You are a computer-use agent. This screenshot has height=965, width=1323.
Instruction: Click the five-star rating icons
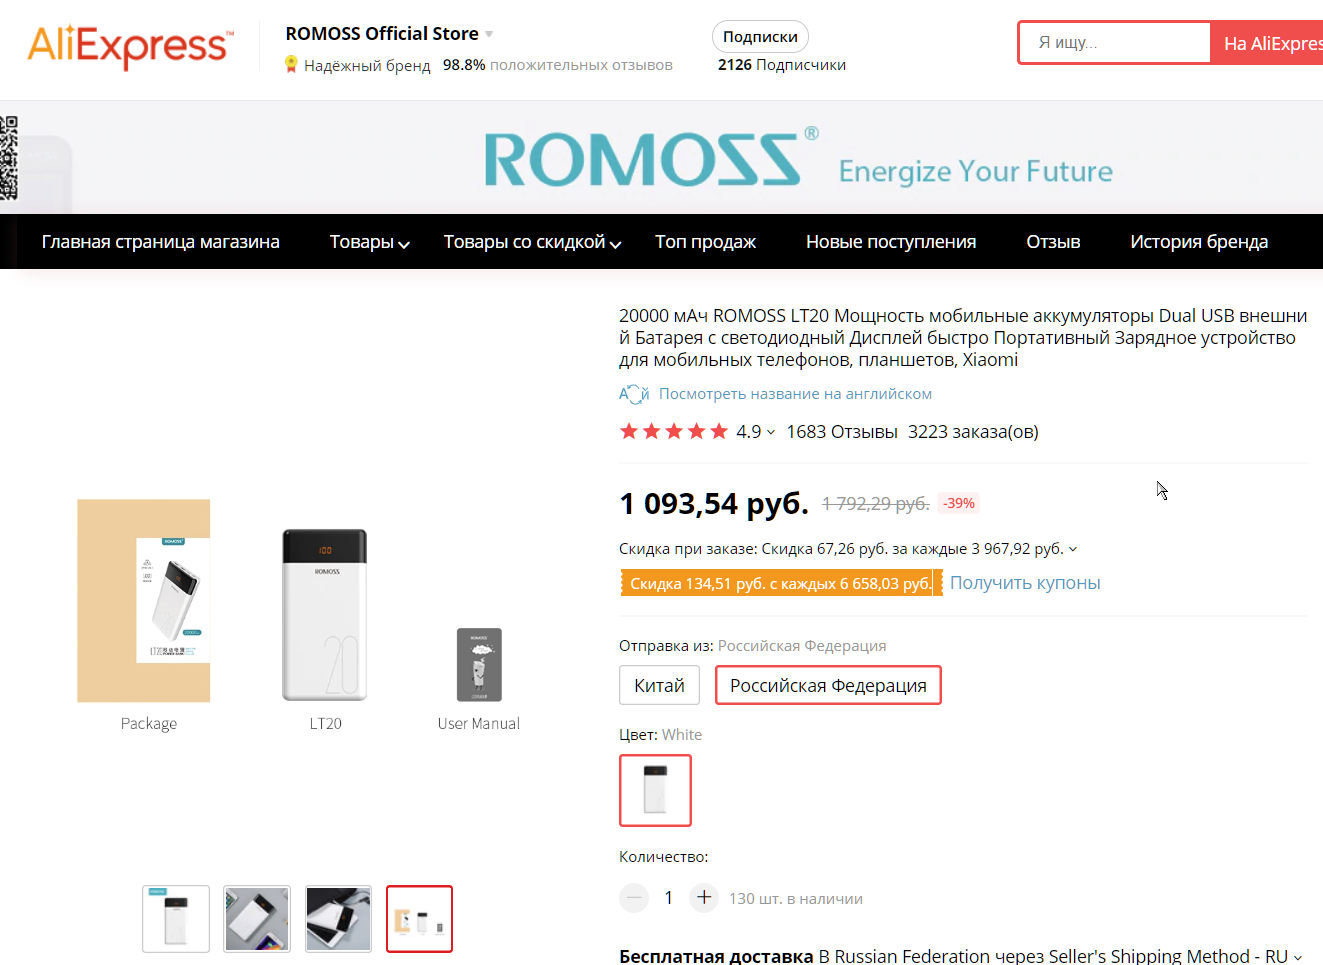click(x=674, y=432)
